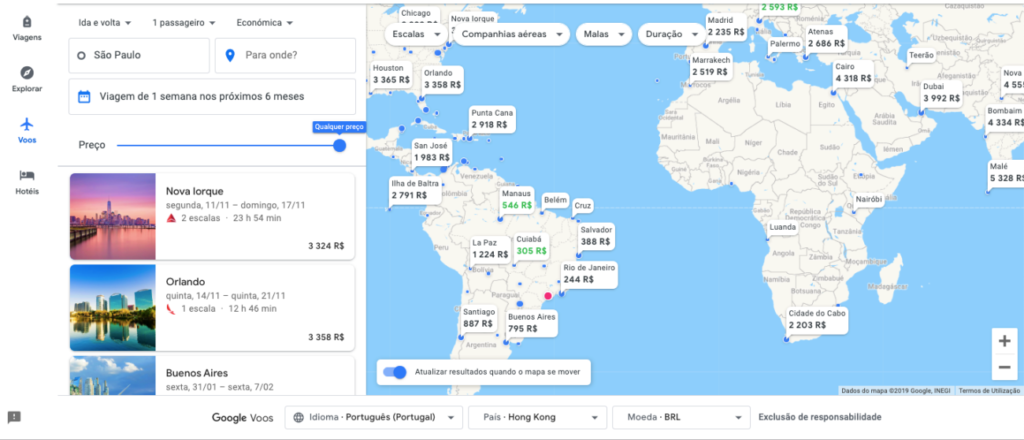The image size is (1024, 440).
Task: Click the Manaus 546 R$ map label
Action: click(x=517, y=200)
